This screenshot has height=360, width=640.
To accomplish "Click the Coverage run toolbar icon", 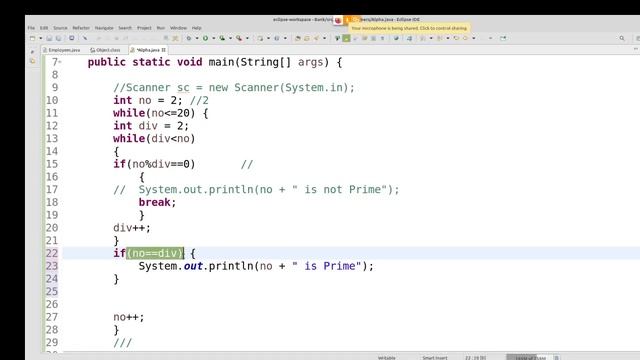I will 222,38.
